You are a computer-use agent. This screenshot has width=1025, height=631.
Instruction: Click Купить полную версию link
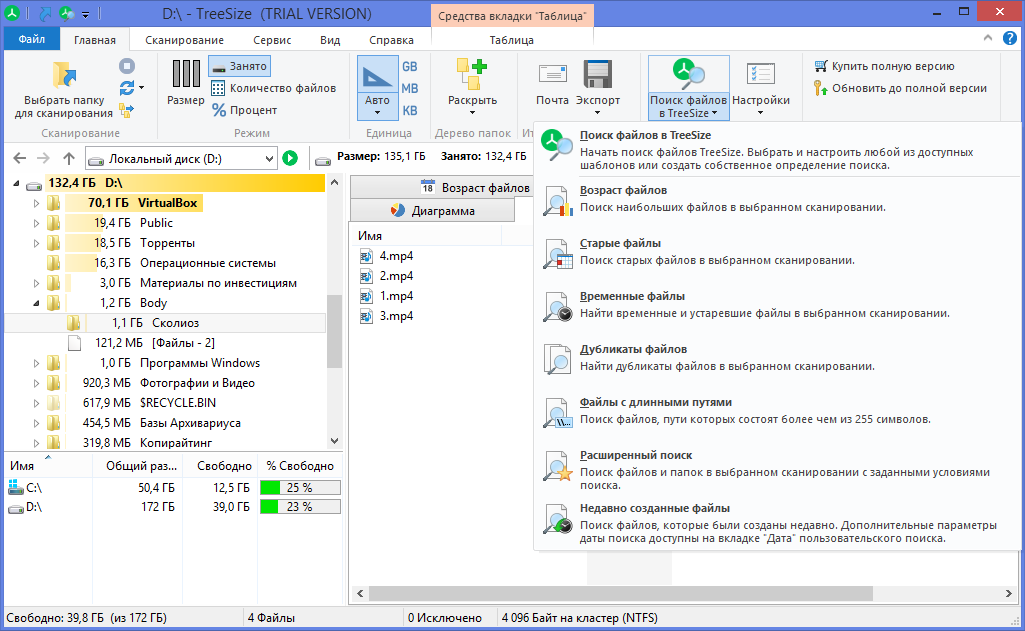(x=884, y=66)
